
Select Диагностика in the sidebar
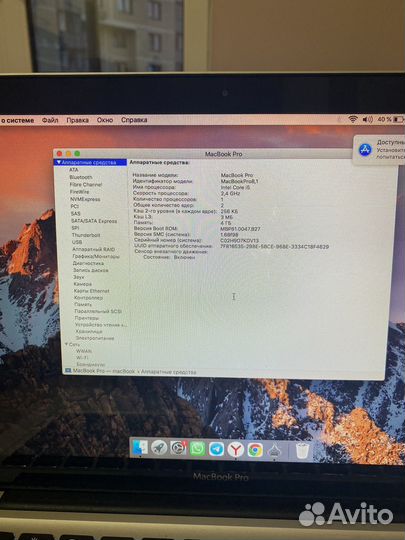coord(88,263)
